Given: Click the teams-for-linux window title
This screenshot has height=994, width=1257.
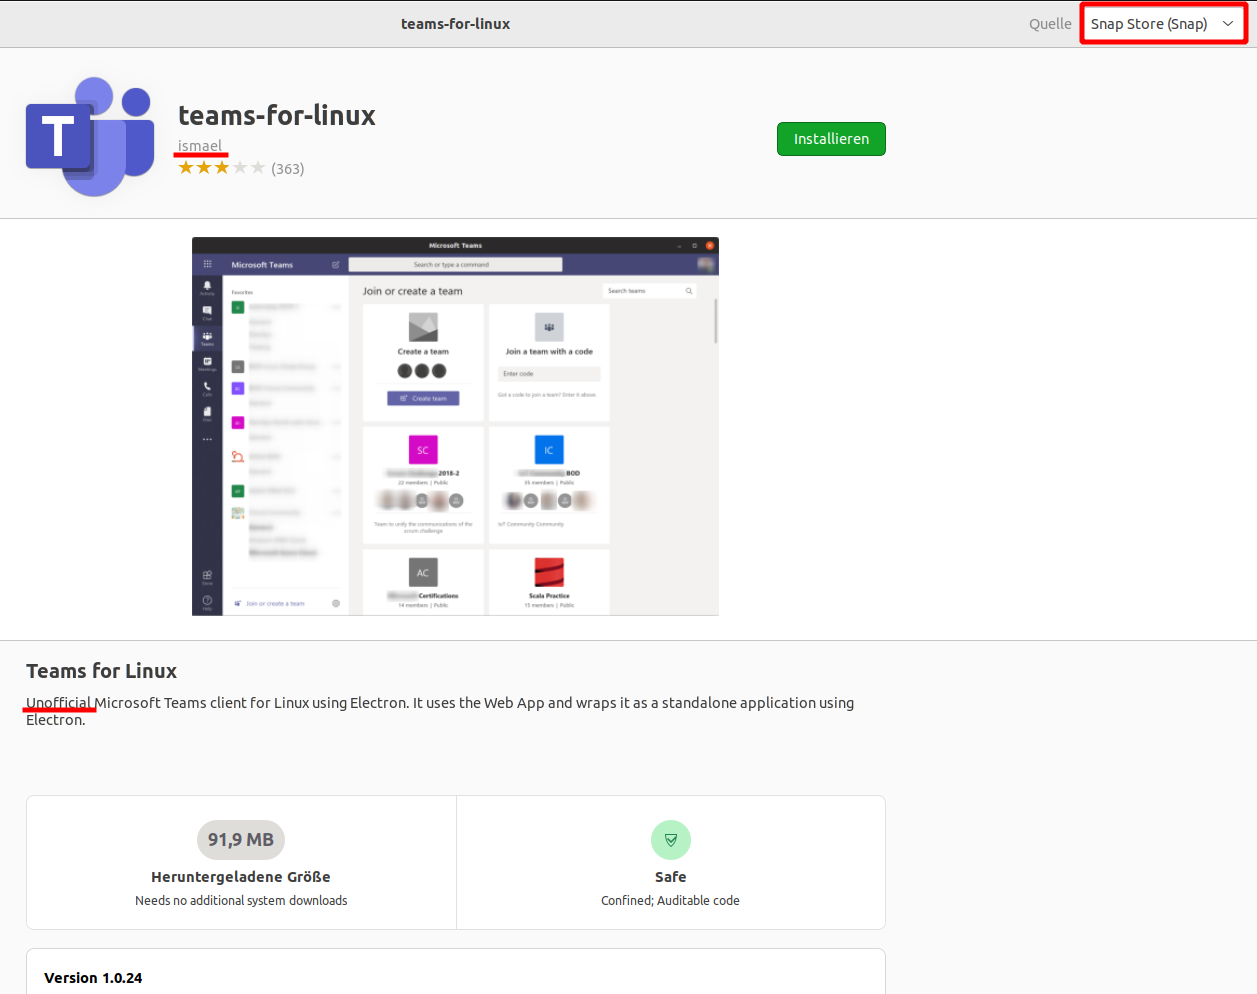Looking at the screenshot, I should [455, 24].
